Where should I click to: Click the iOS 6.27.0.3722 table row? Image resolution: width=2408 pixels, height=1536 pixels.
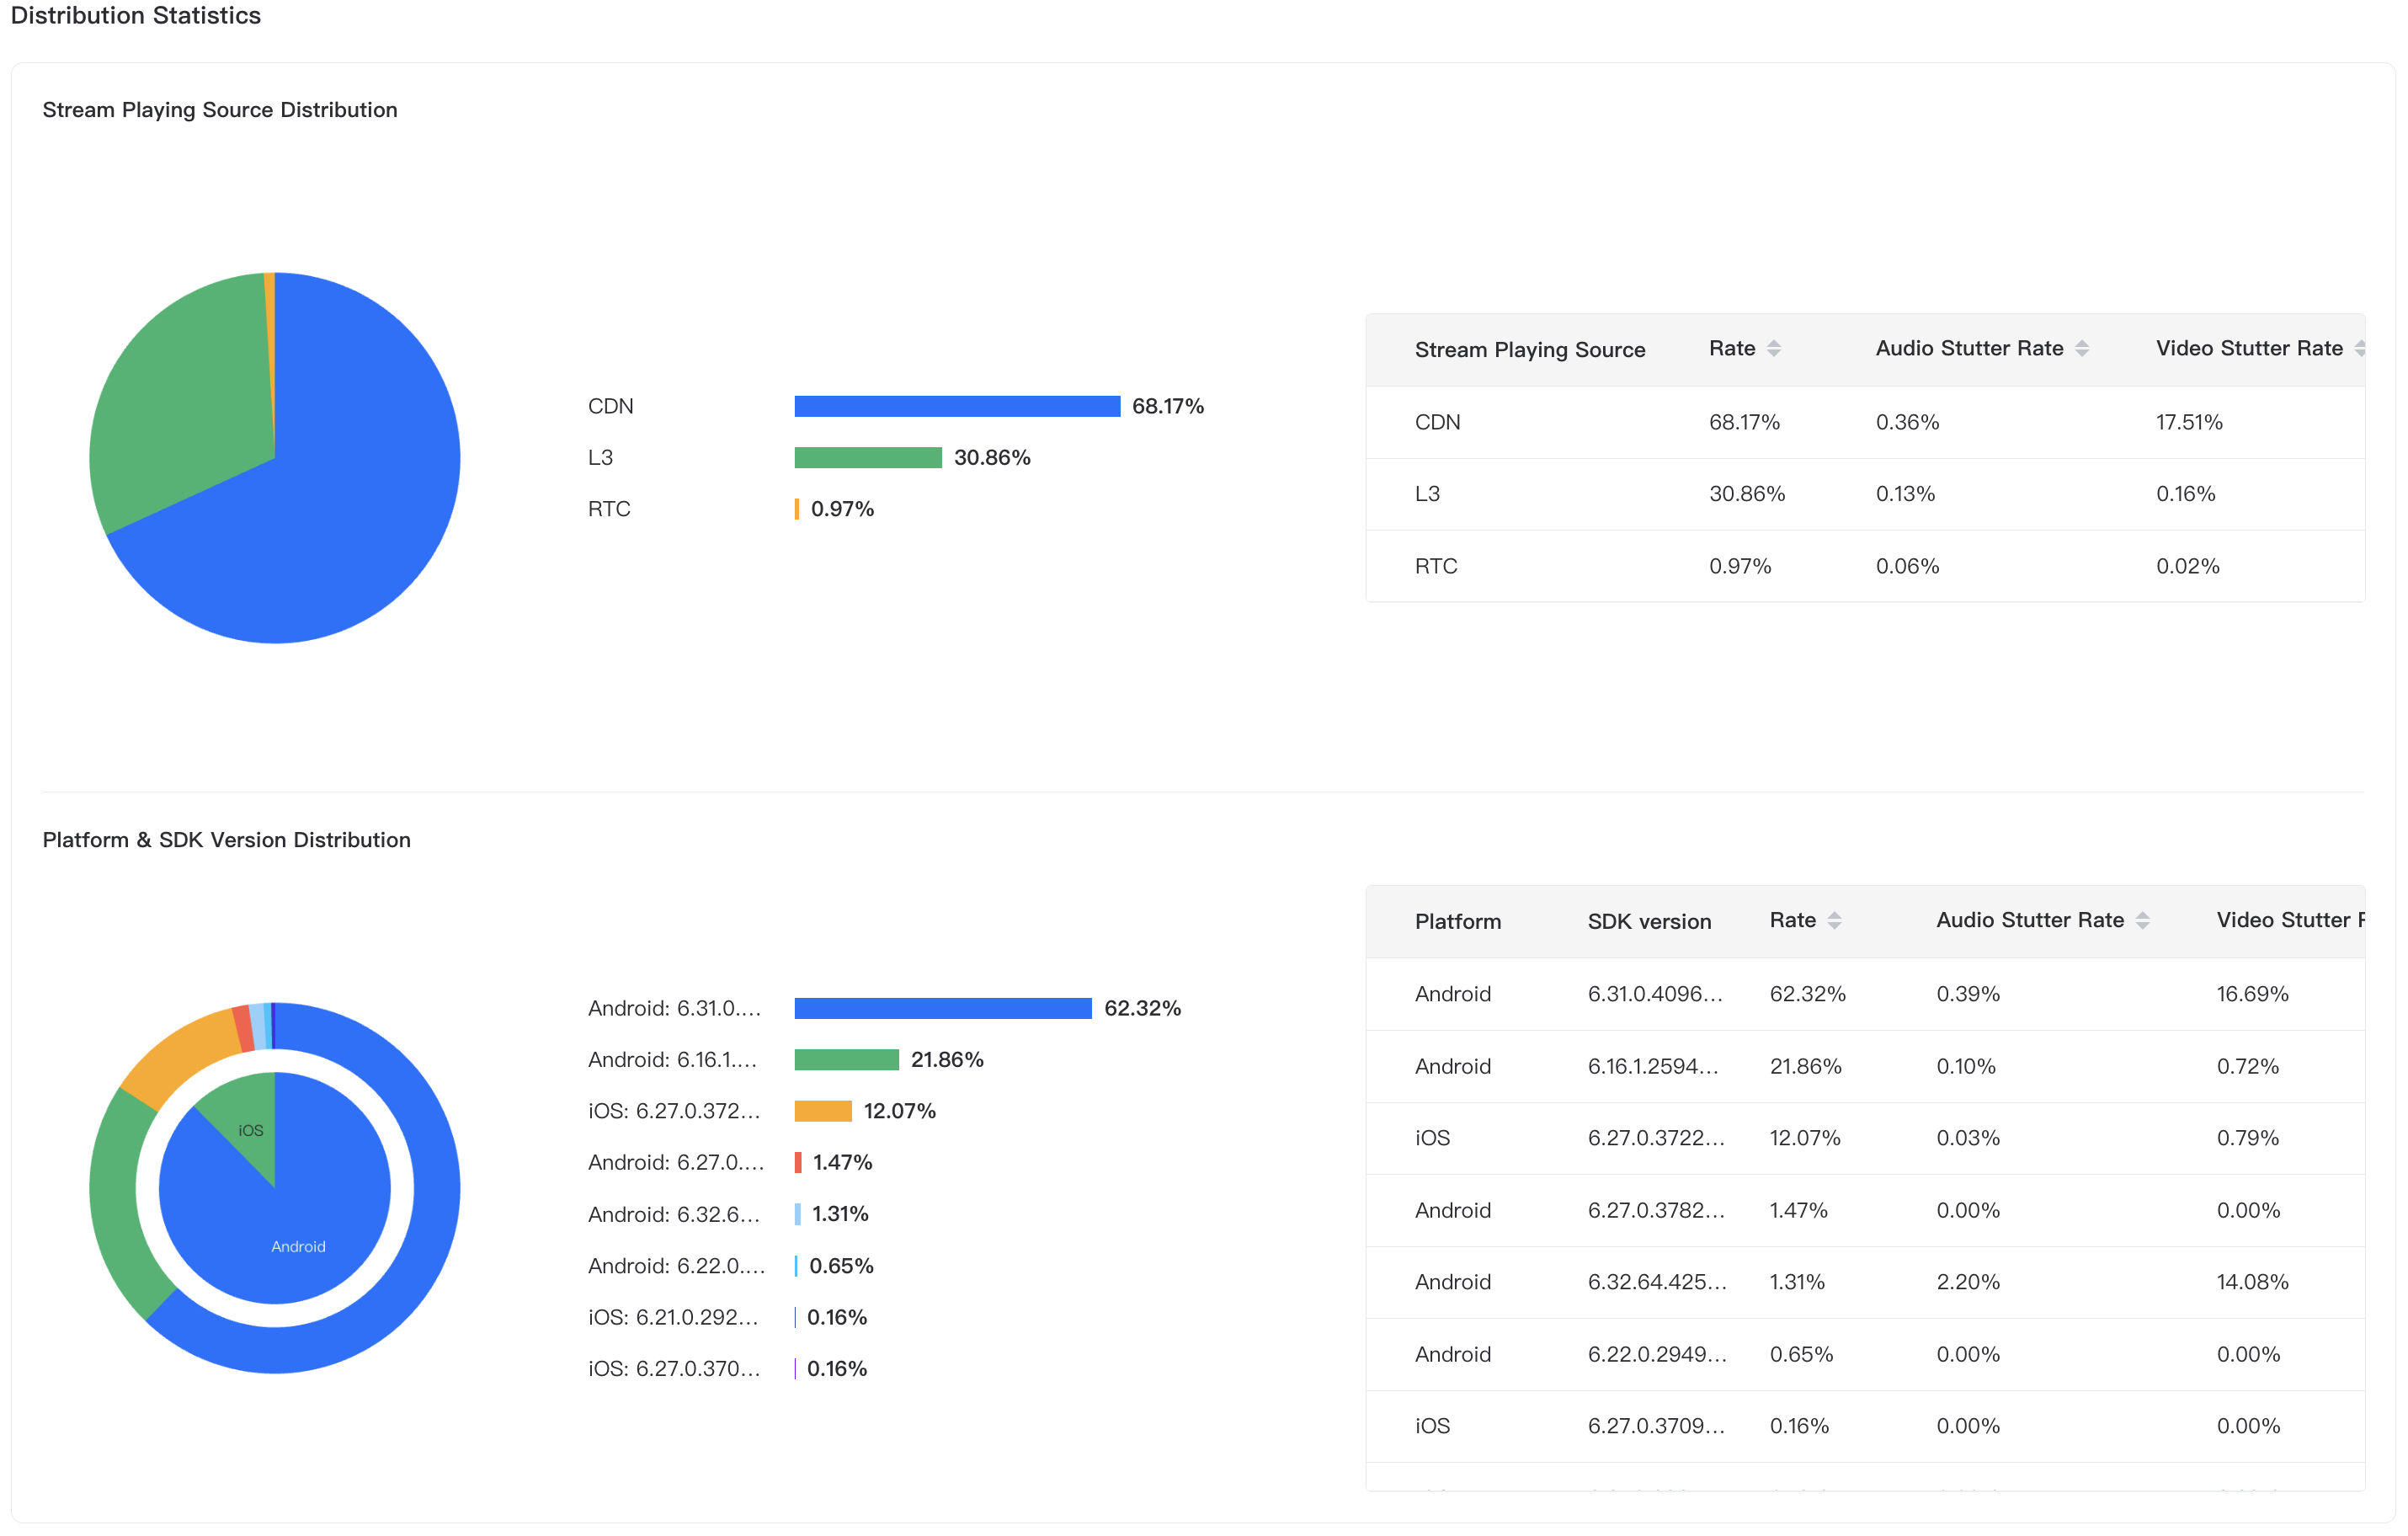click(1864, 1138)
